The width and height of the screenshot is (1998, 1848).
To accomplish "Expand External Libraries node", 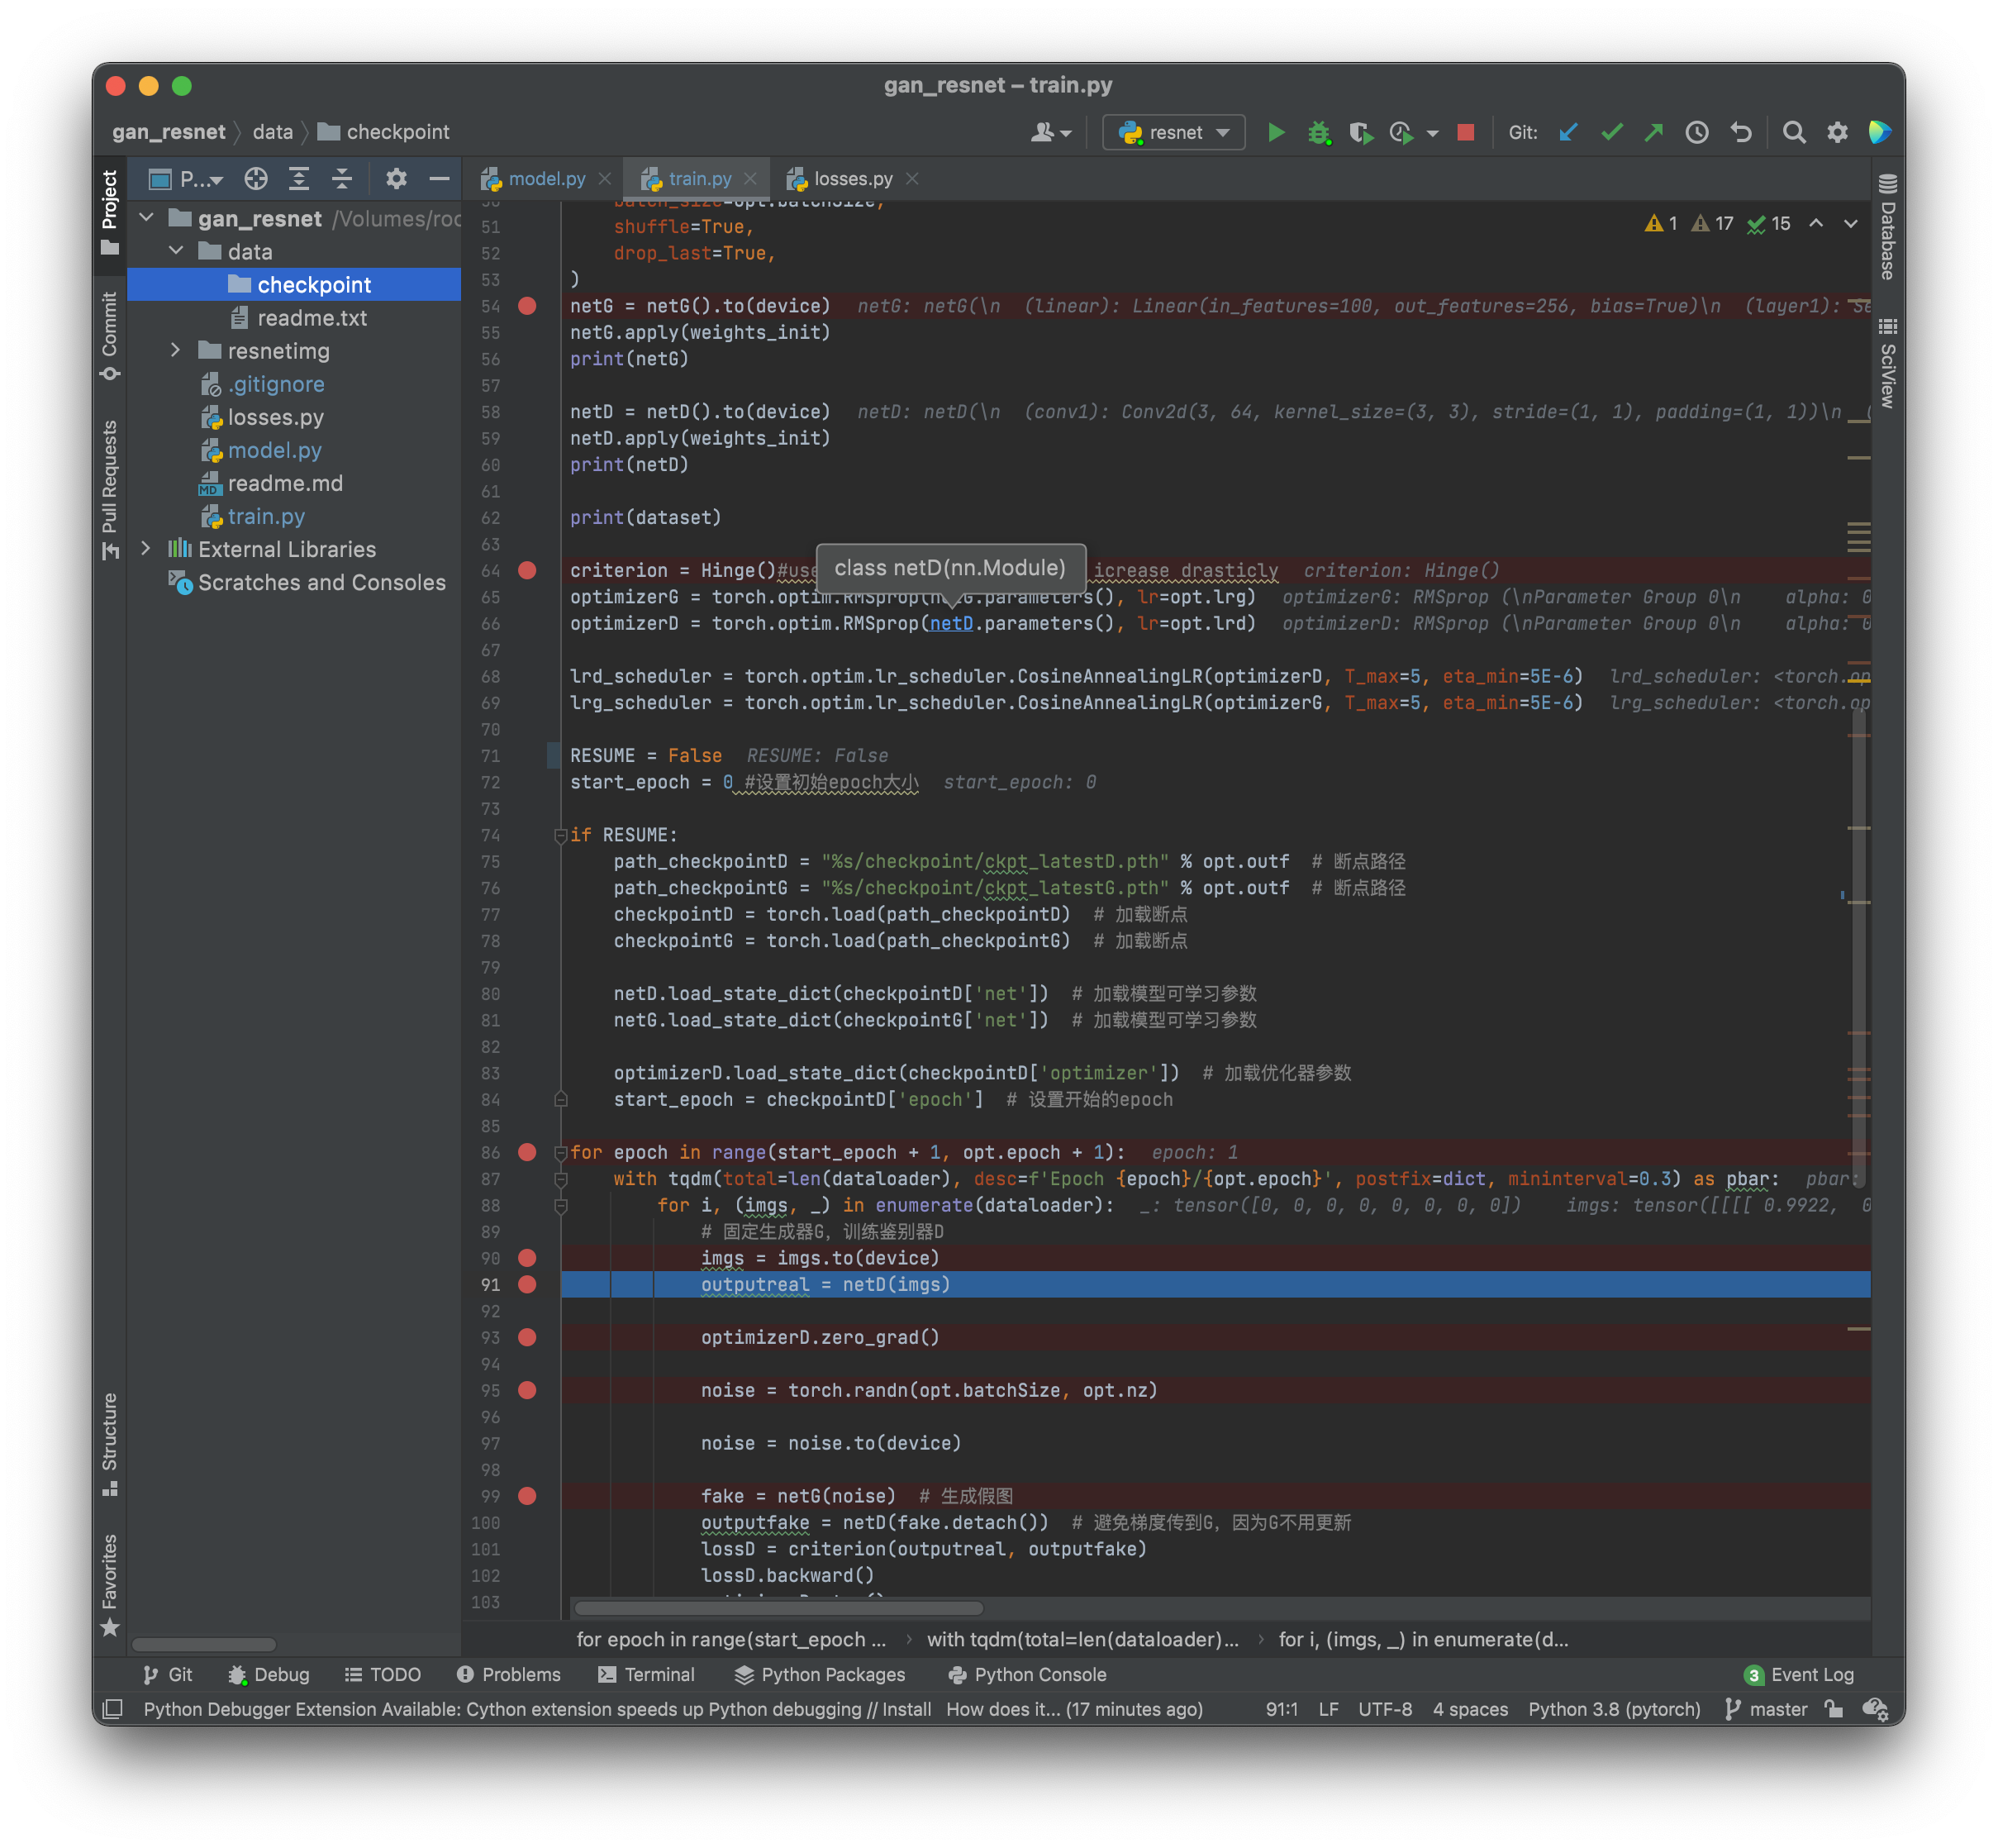I will [x=146, y=548].
